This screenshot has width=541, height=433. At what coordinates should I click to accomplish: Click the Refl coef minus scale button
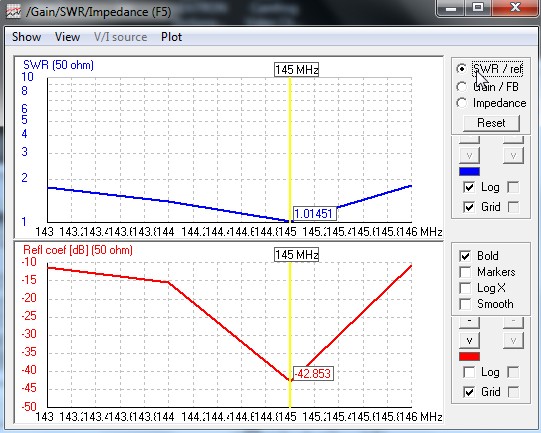tap(469, 322)
